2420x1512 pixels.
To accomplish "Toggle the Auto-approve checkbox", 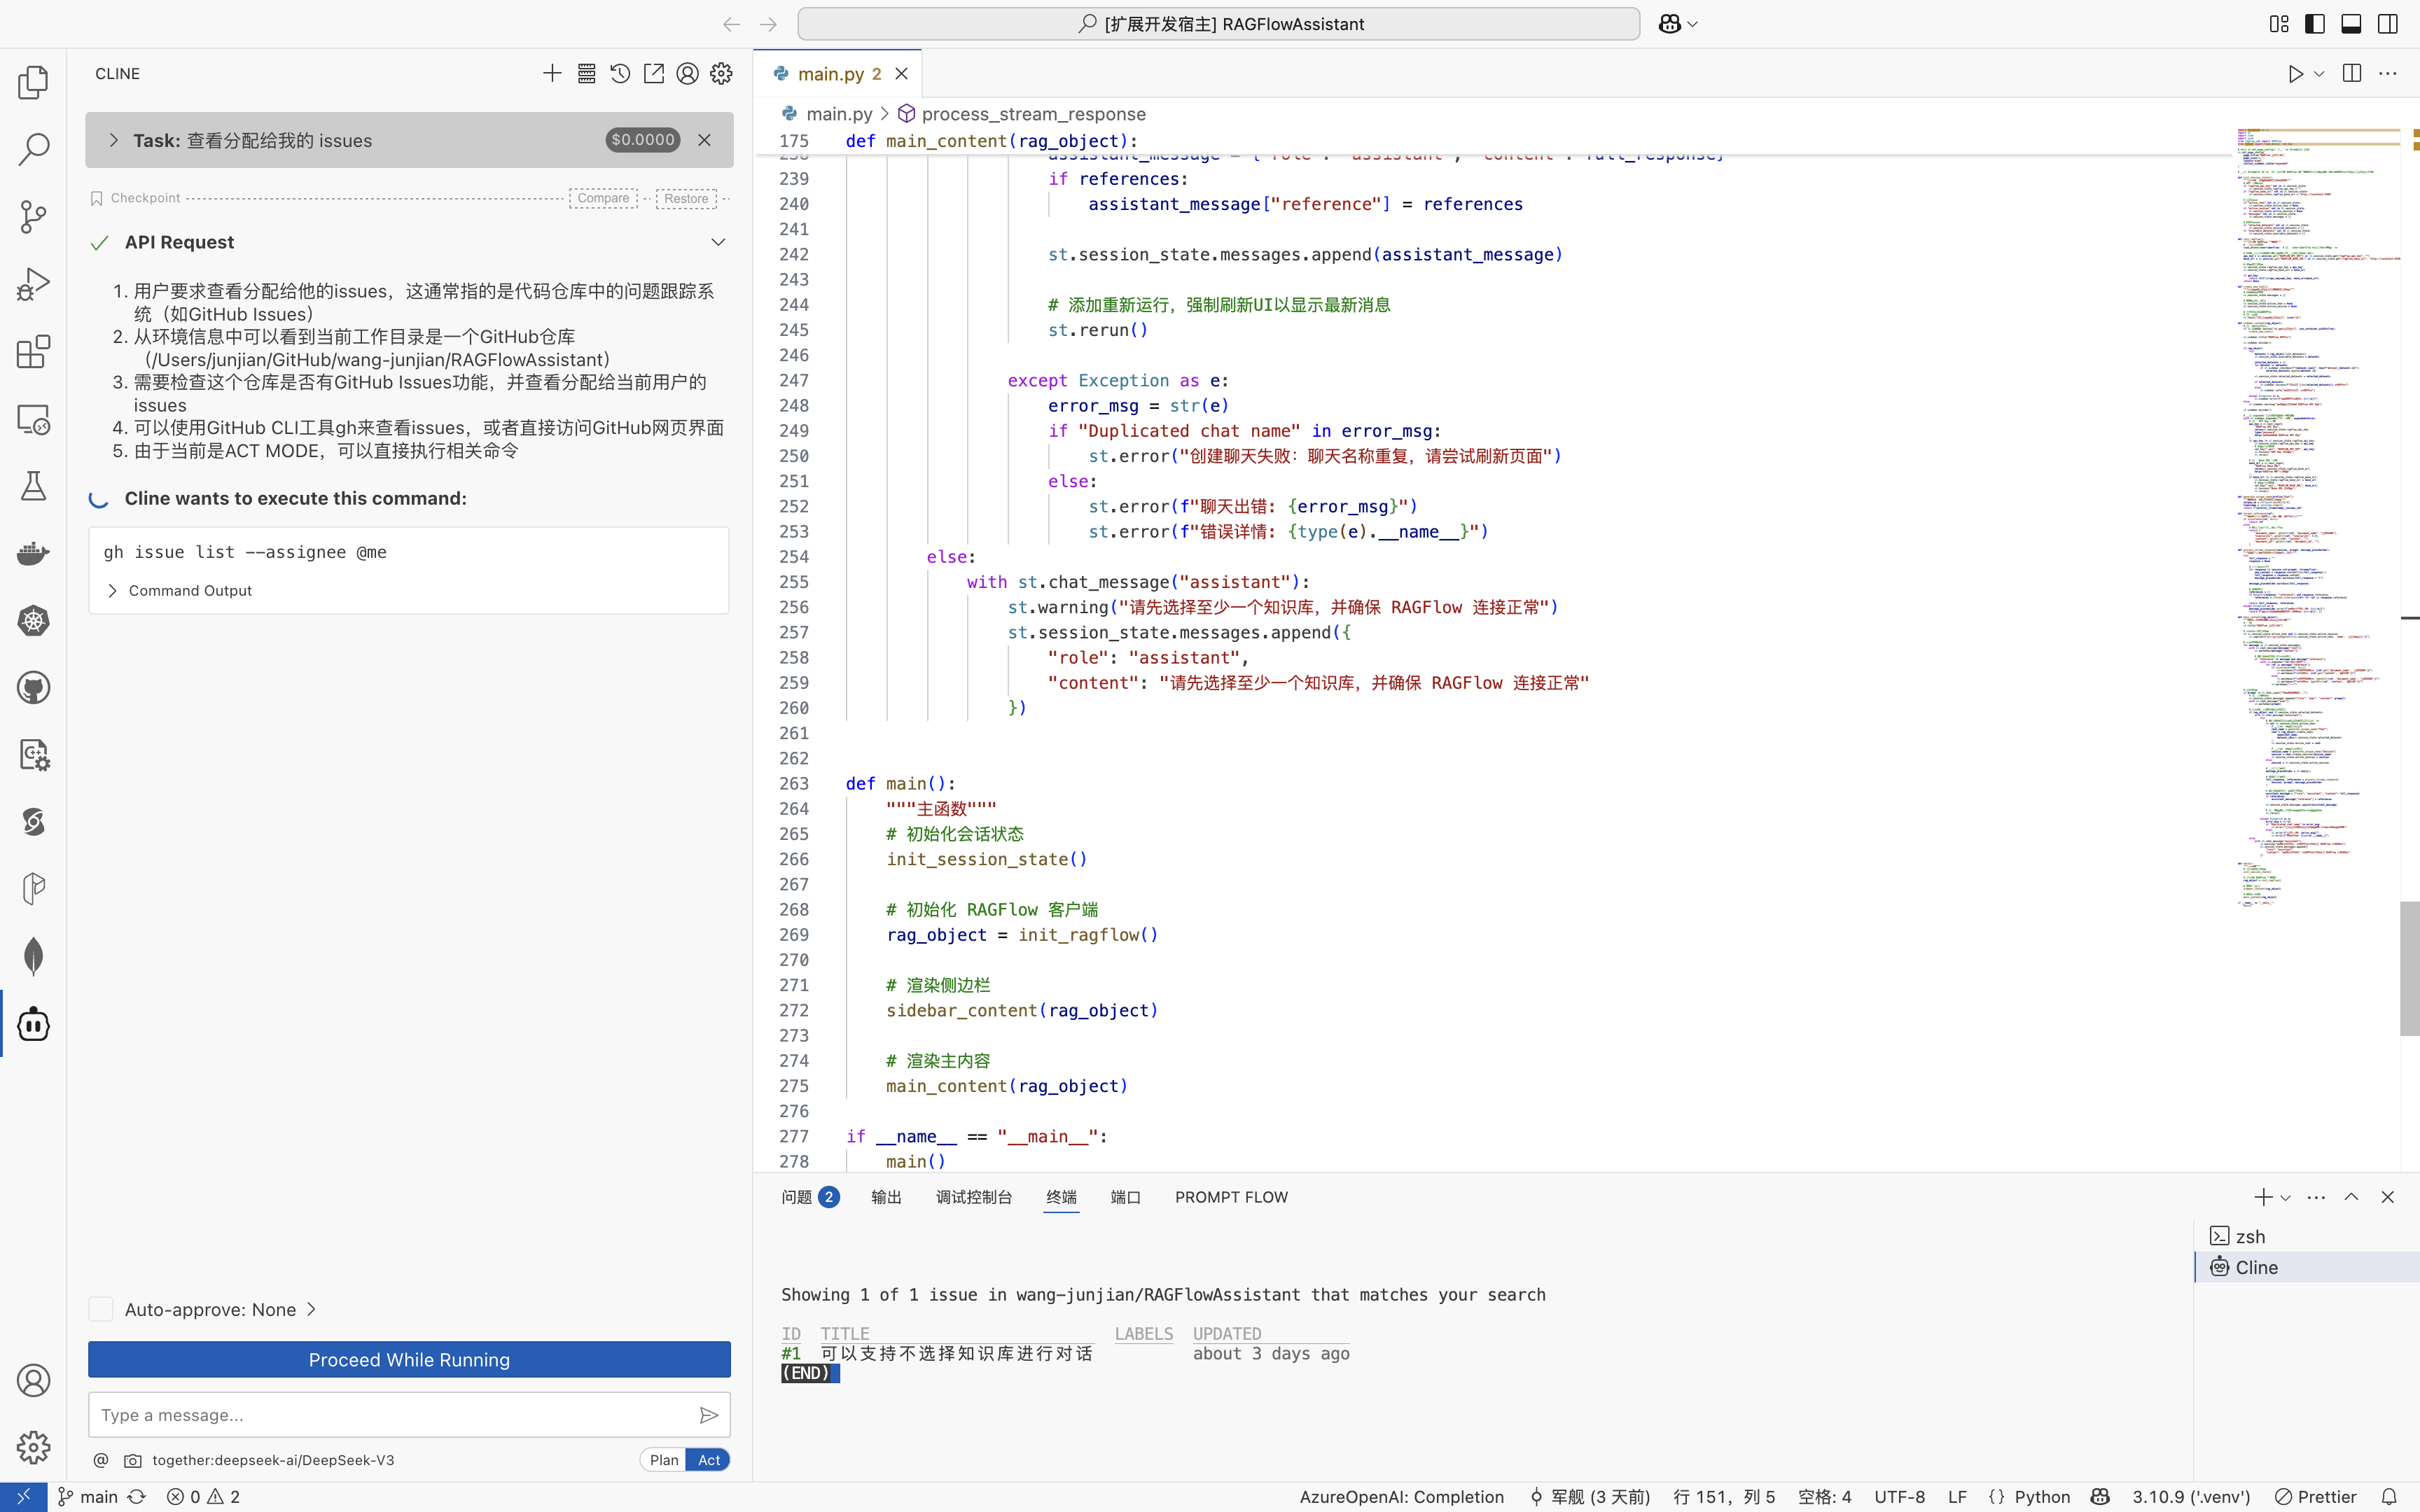I will click(101, 1309).
